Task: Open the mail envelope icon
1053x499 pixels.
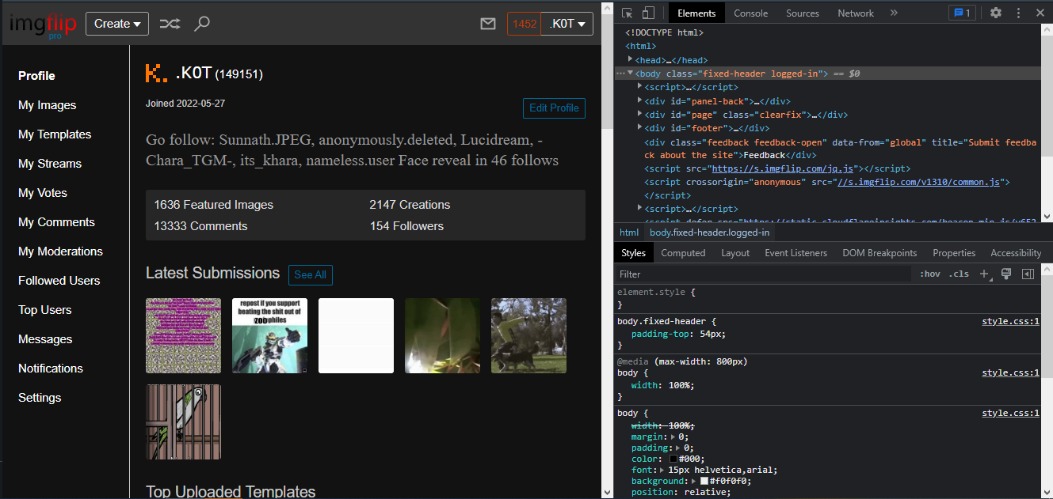Action: click(x=488, y=24)
